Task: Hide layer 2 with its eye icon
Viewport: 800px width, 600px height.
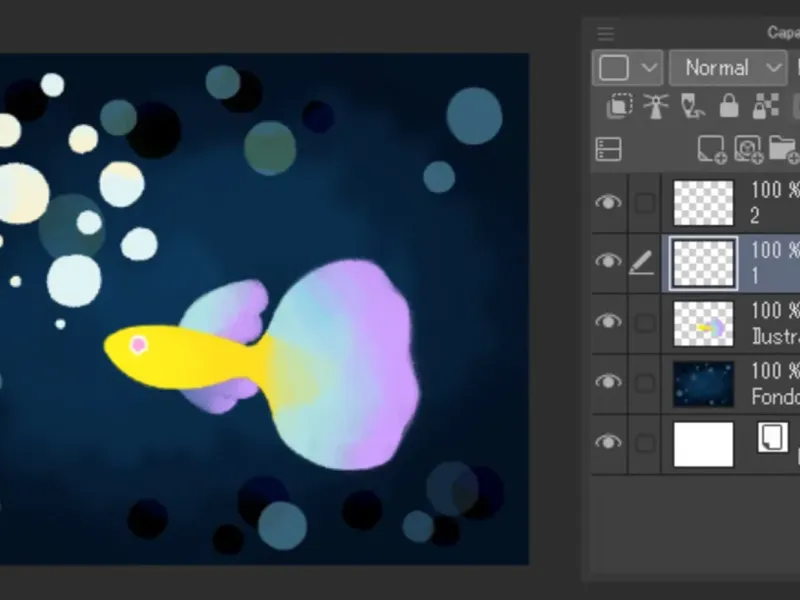Action: click(608, 203)
